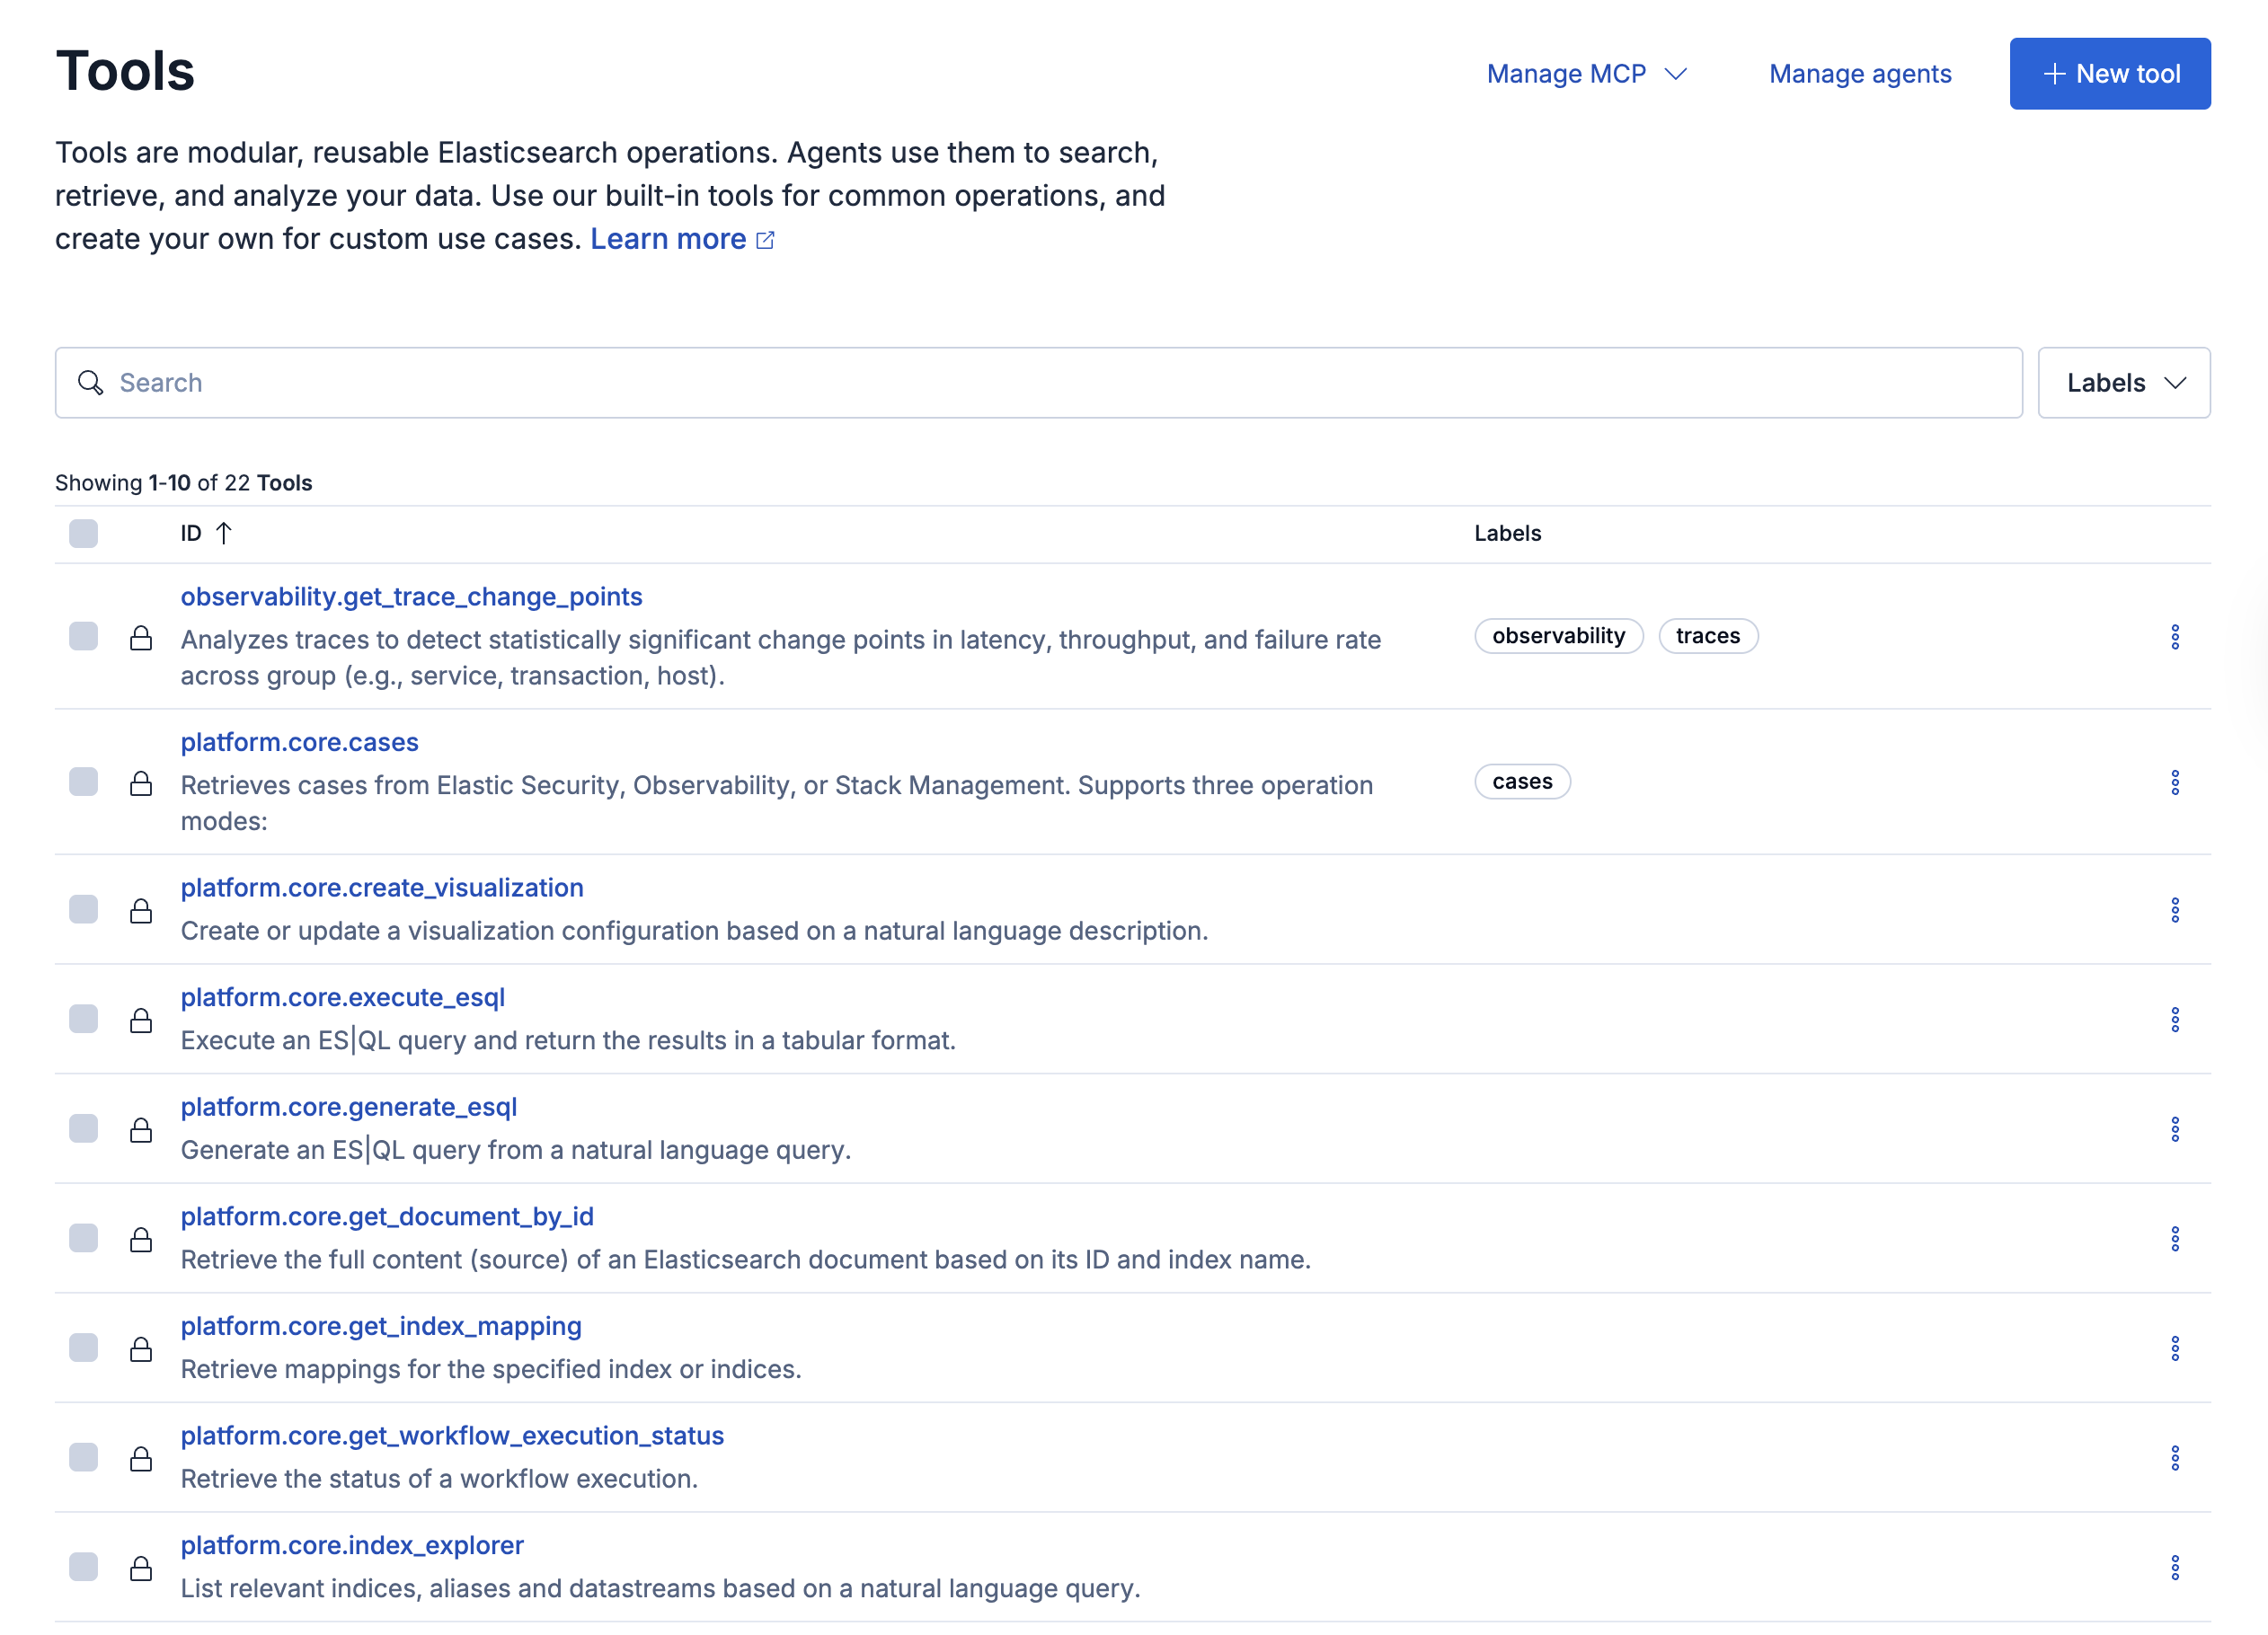The height and width of the screenshot is (1635, 2268).
Task: Click the search magnifier icon
Action: (91, 383)
